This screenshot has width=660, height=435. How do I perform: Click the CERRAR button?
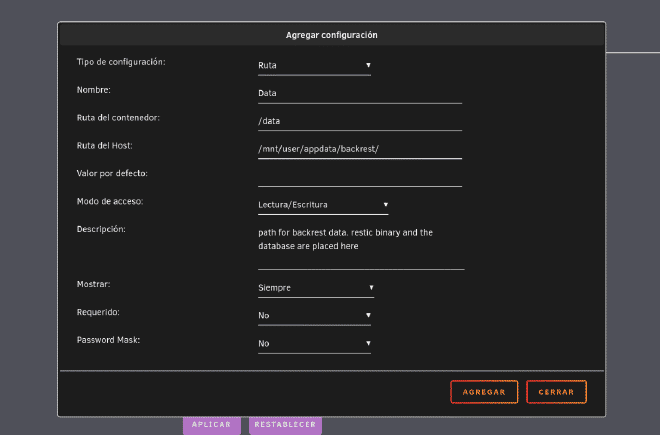pyautogui.click(x=556, y=392)
